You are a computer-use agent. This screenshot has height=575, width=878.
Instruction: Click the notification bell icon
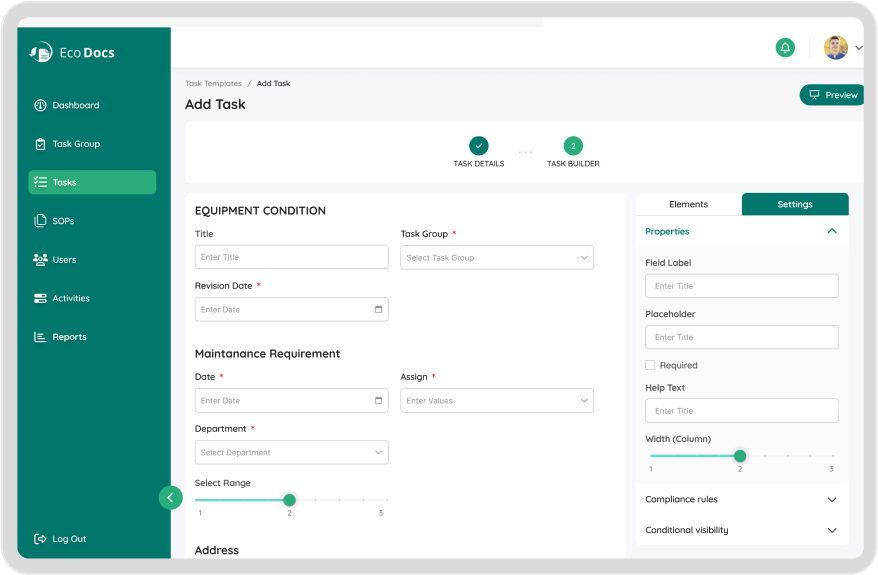[785, 48]
